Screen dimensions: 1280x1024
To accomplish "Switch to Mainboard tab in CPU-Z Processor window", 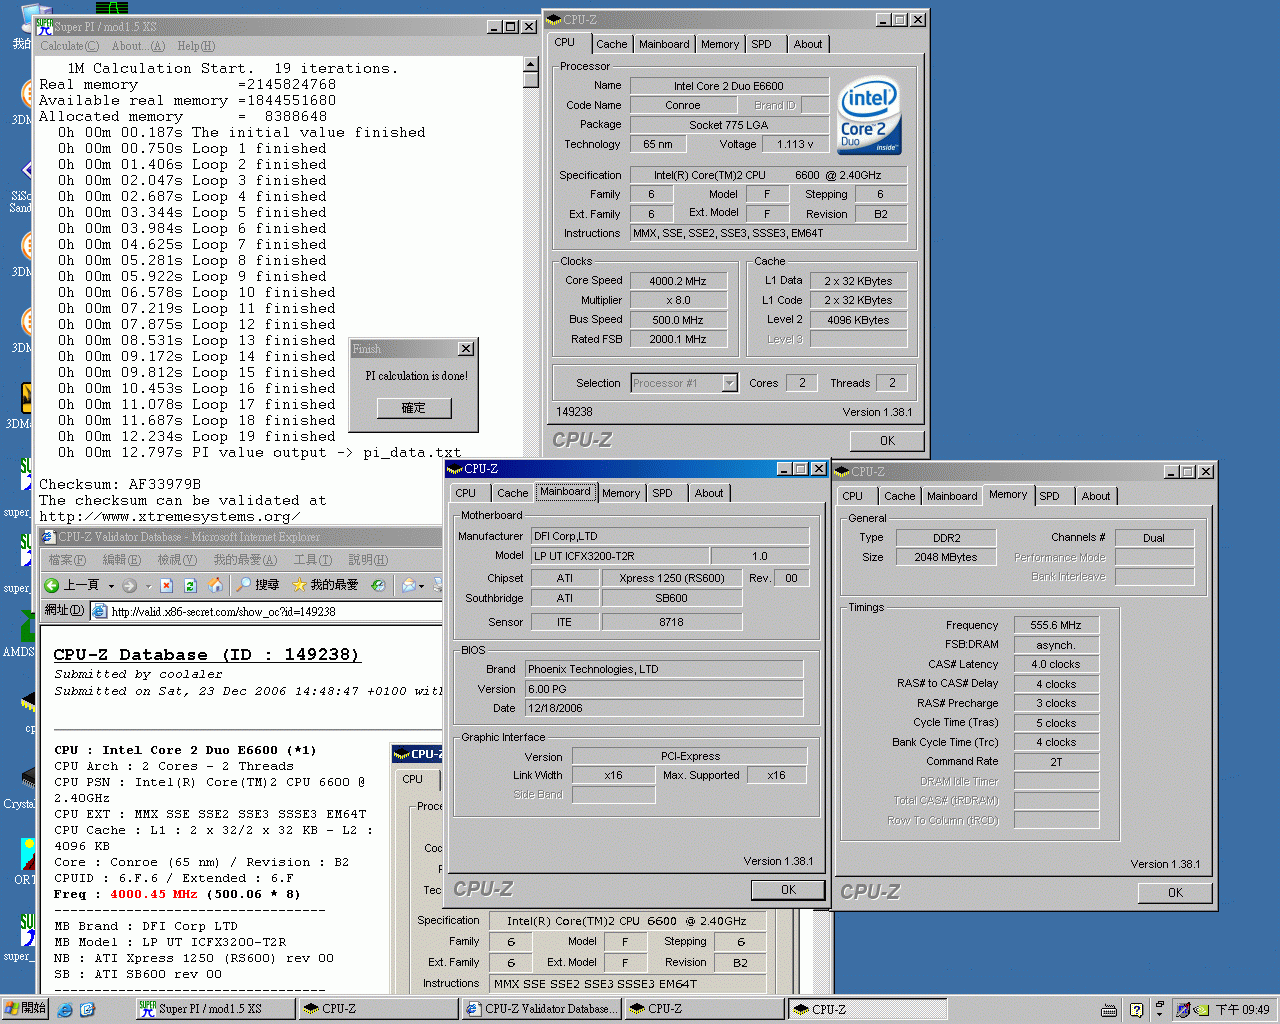I will (x=664, y=44).
